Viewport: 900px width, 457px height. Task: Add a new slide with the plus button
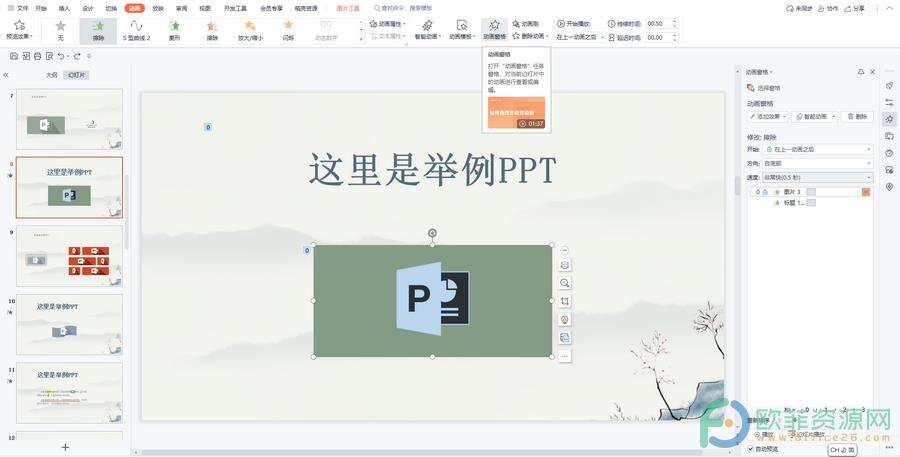click(65, 447)
